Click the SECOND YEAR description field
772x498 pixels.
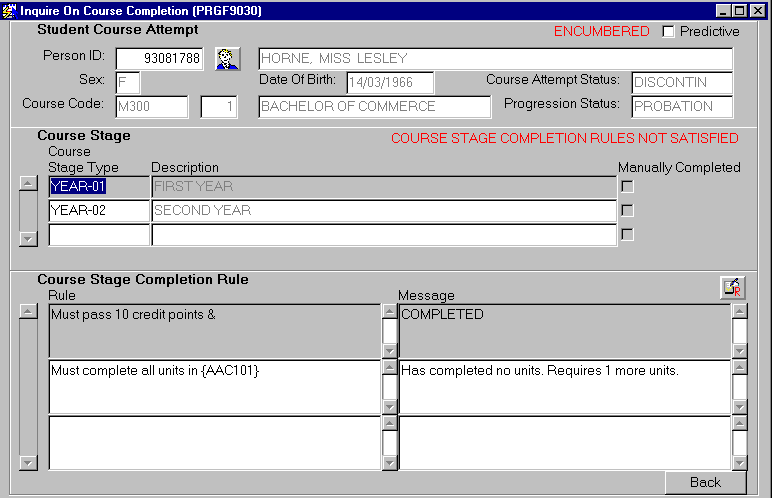[x=383, y=211]
